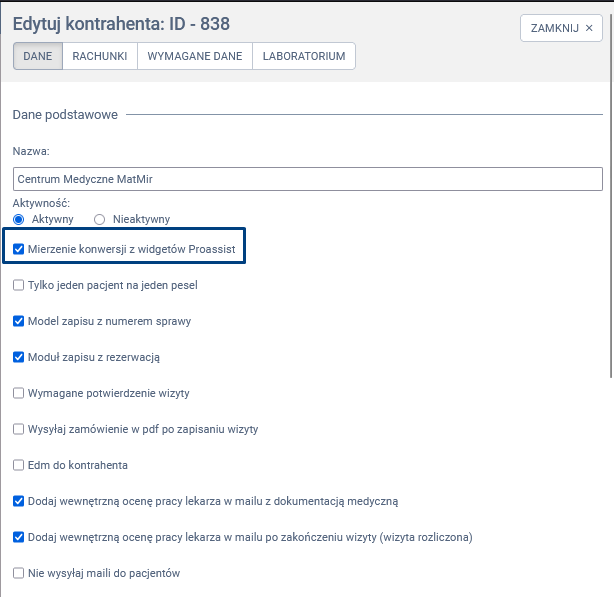Click the Dane podstawowe section header
The image size is (614, 597).
pos(65,115)
